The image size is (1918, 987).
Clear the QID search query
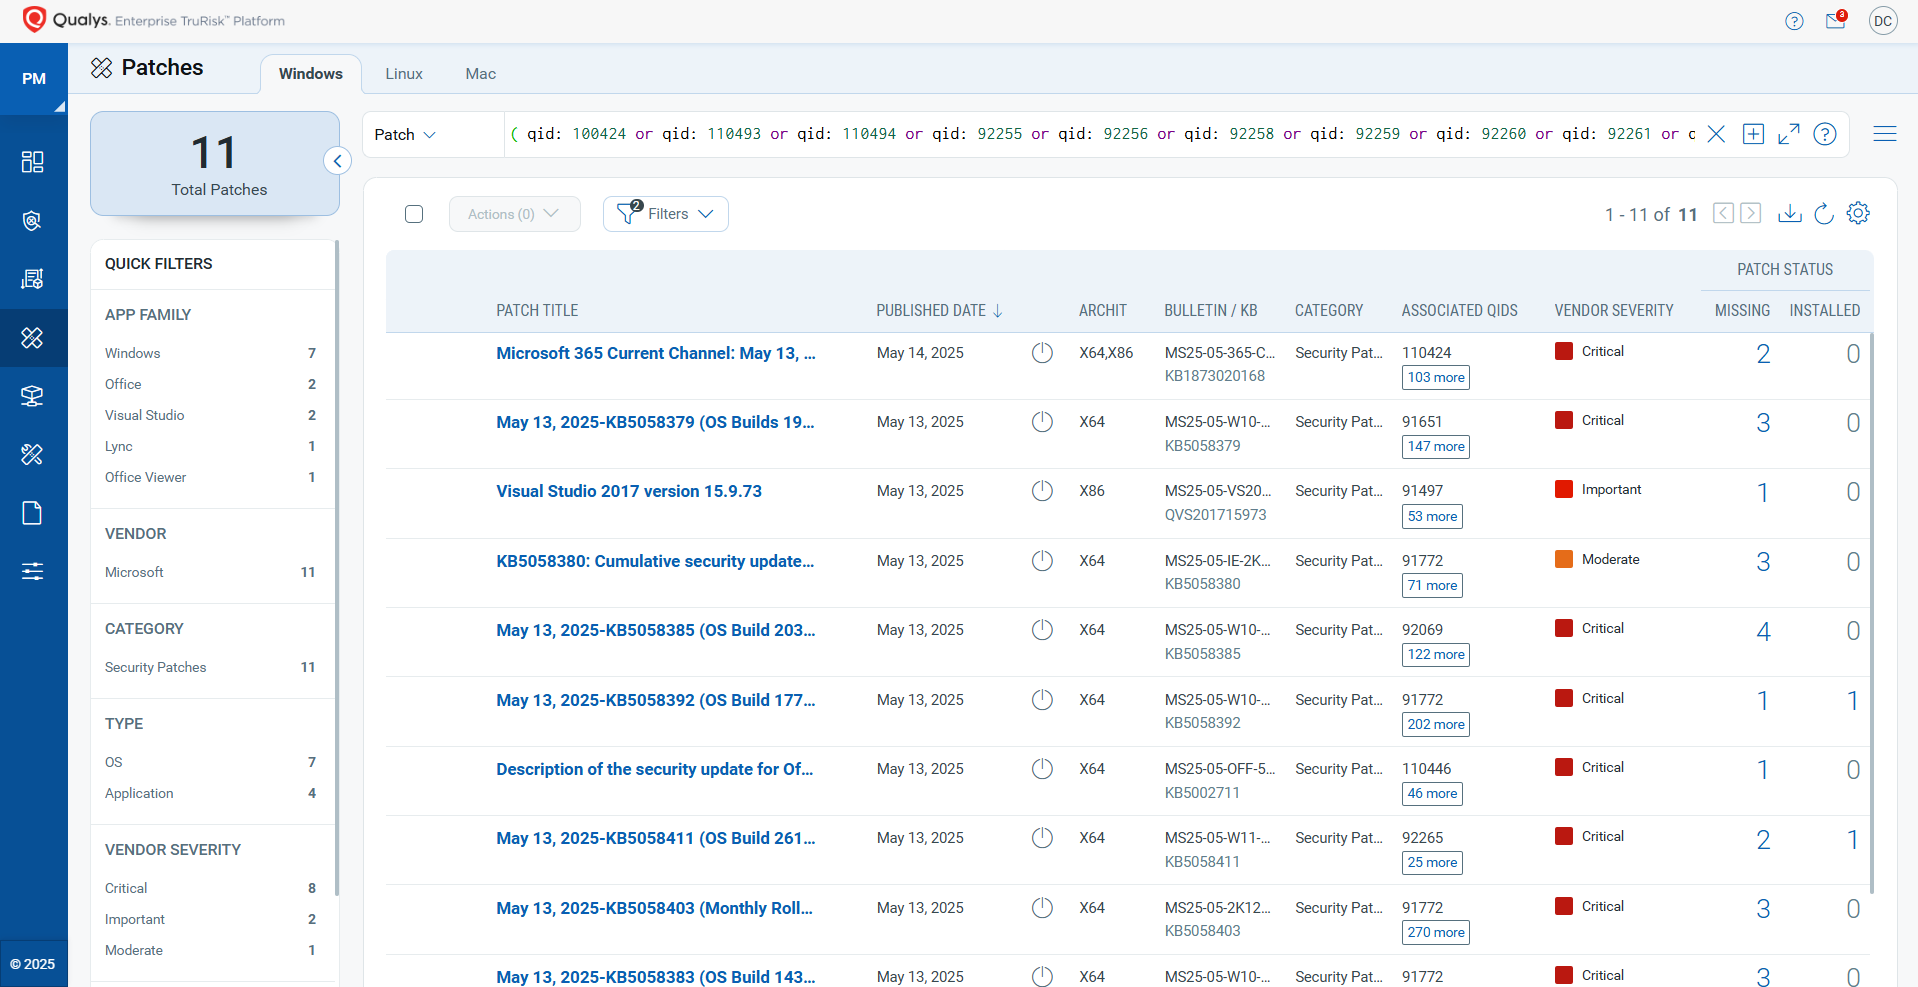(1716, 134)
